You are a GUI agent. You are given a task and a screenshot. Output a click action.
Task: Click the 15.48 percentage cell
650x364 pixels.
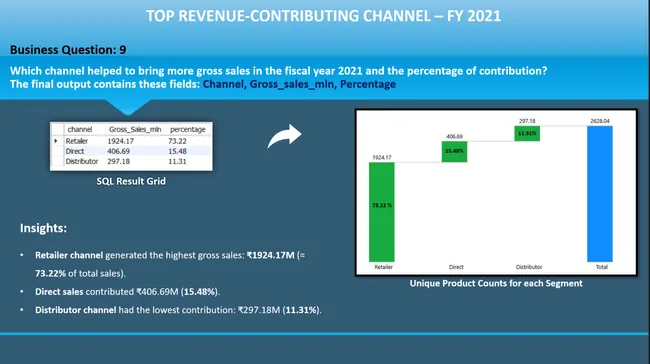(177, 151)
